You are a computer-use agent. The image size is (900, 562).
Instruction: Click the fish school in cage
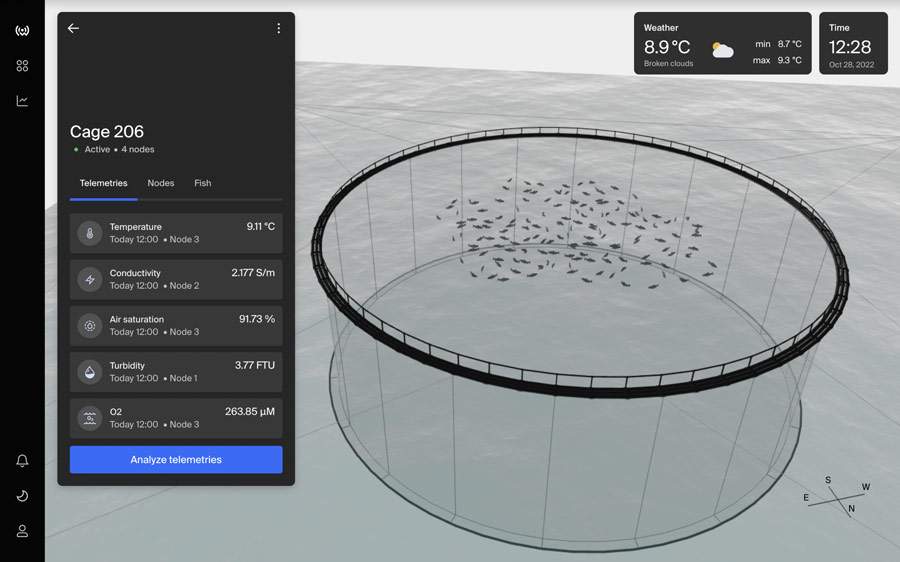click(x=575, y=232)
